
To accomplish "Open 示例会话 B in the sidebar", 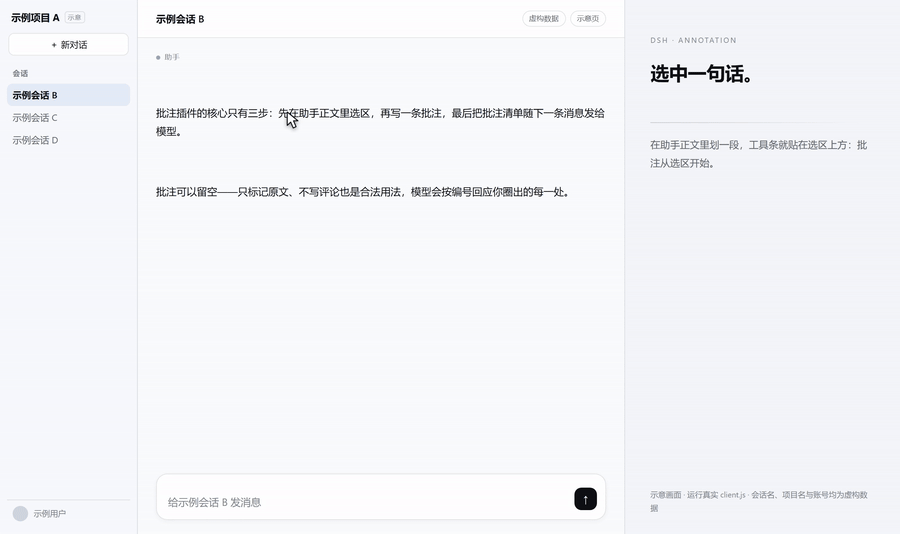I will [x=68, y=95].
